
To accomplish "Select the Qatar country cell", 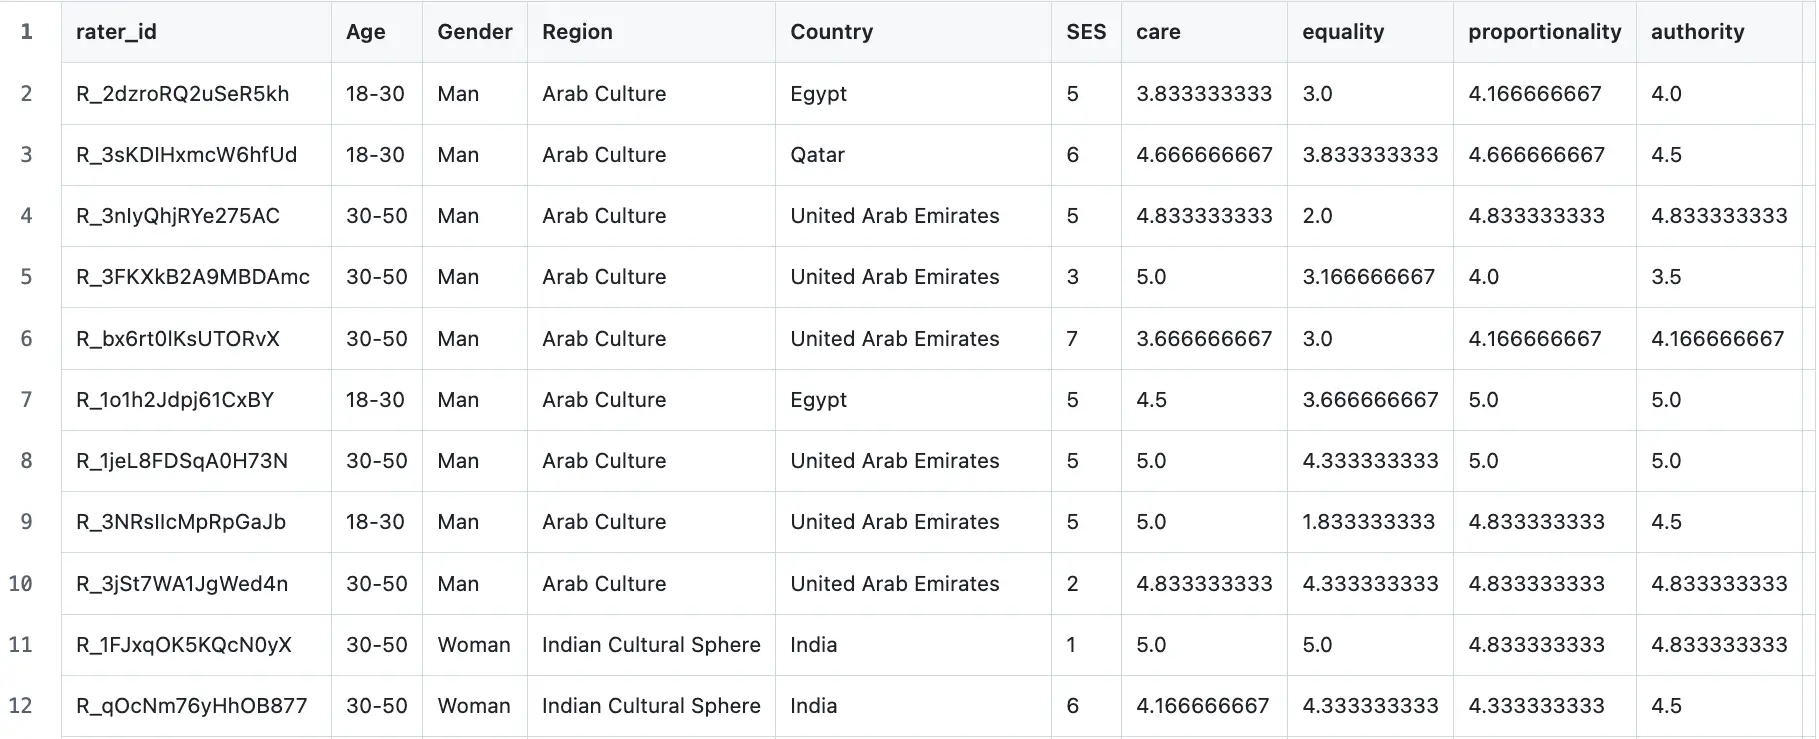I will (817, 155).
